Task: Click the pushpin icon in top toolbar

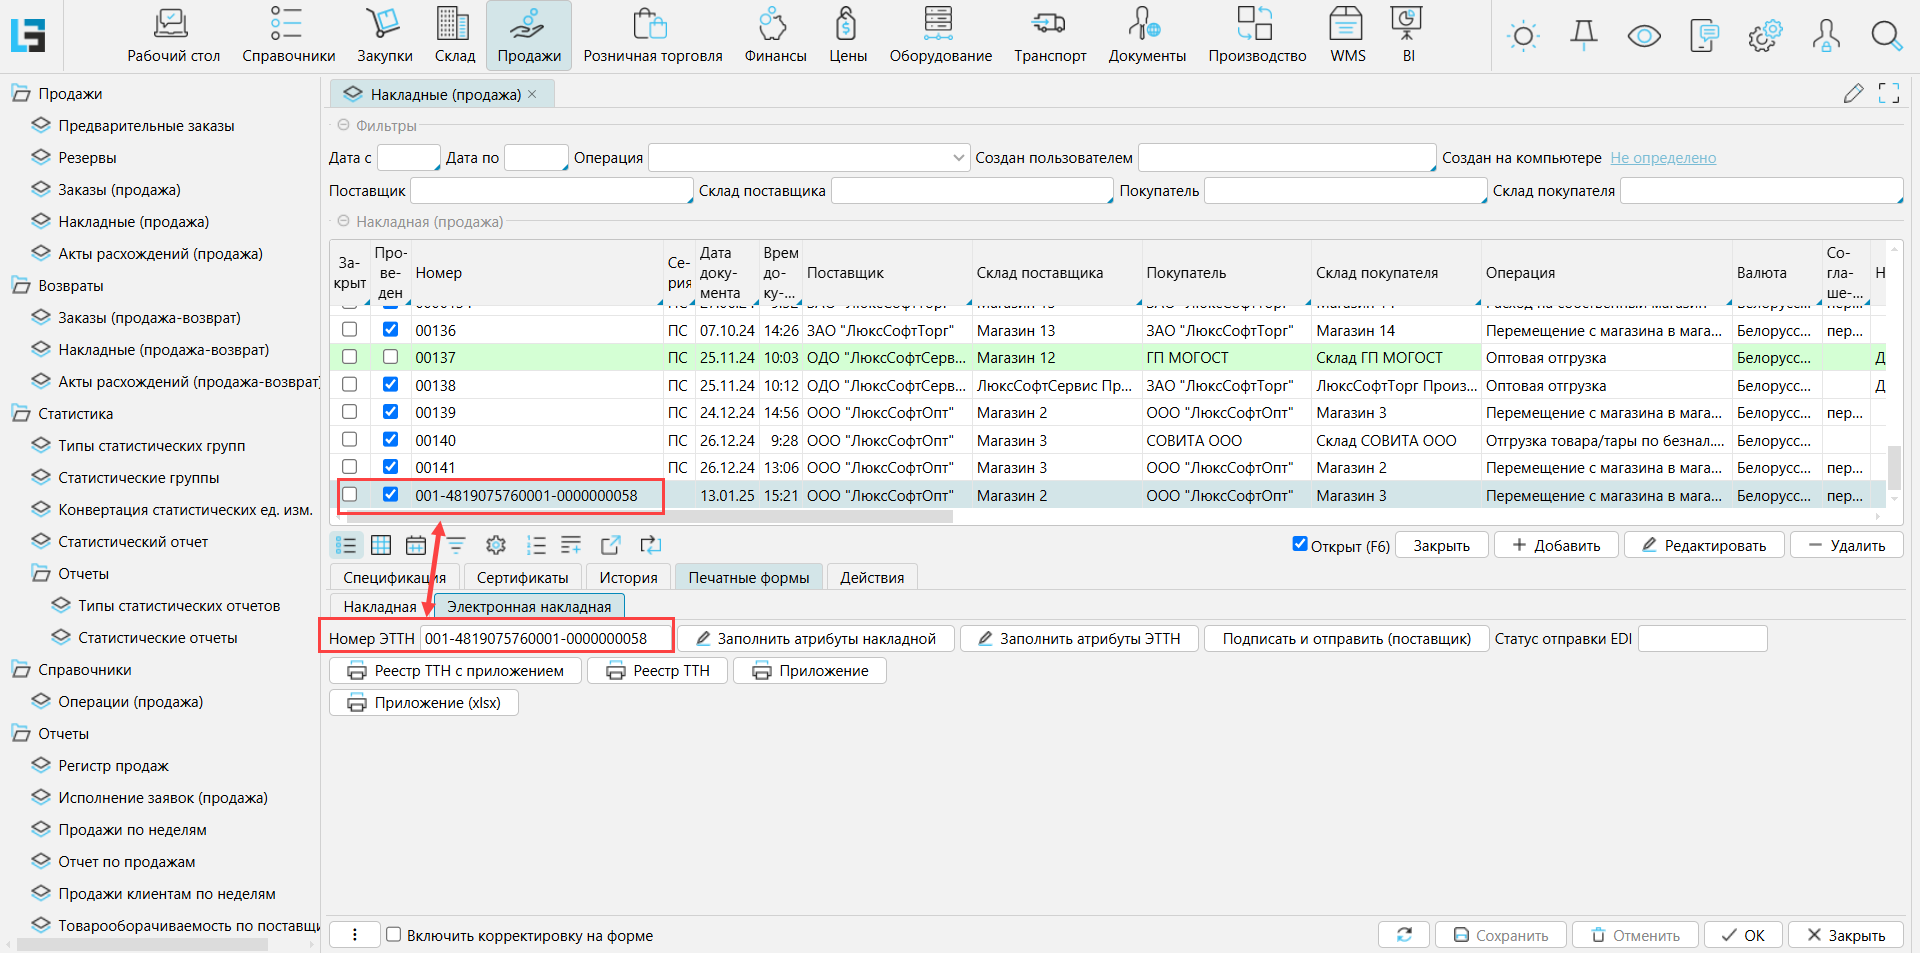Action: 1583,37
